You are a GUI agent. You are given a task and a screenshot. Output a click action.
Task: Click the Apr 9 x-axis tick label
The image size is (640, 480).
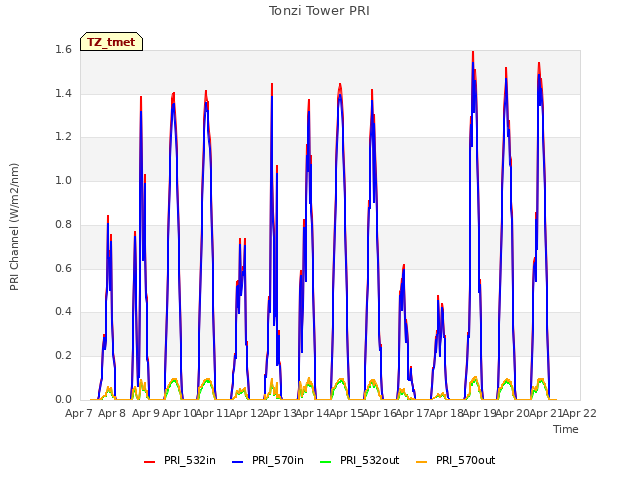pyautogui.click(x=146, y=413)
